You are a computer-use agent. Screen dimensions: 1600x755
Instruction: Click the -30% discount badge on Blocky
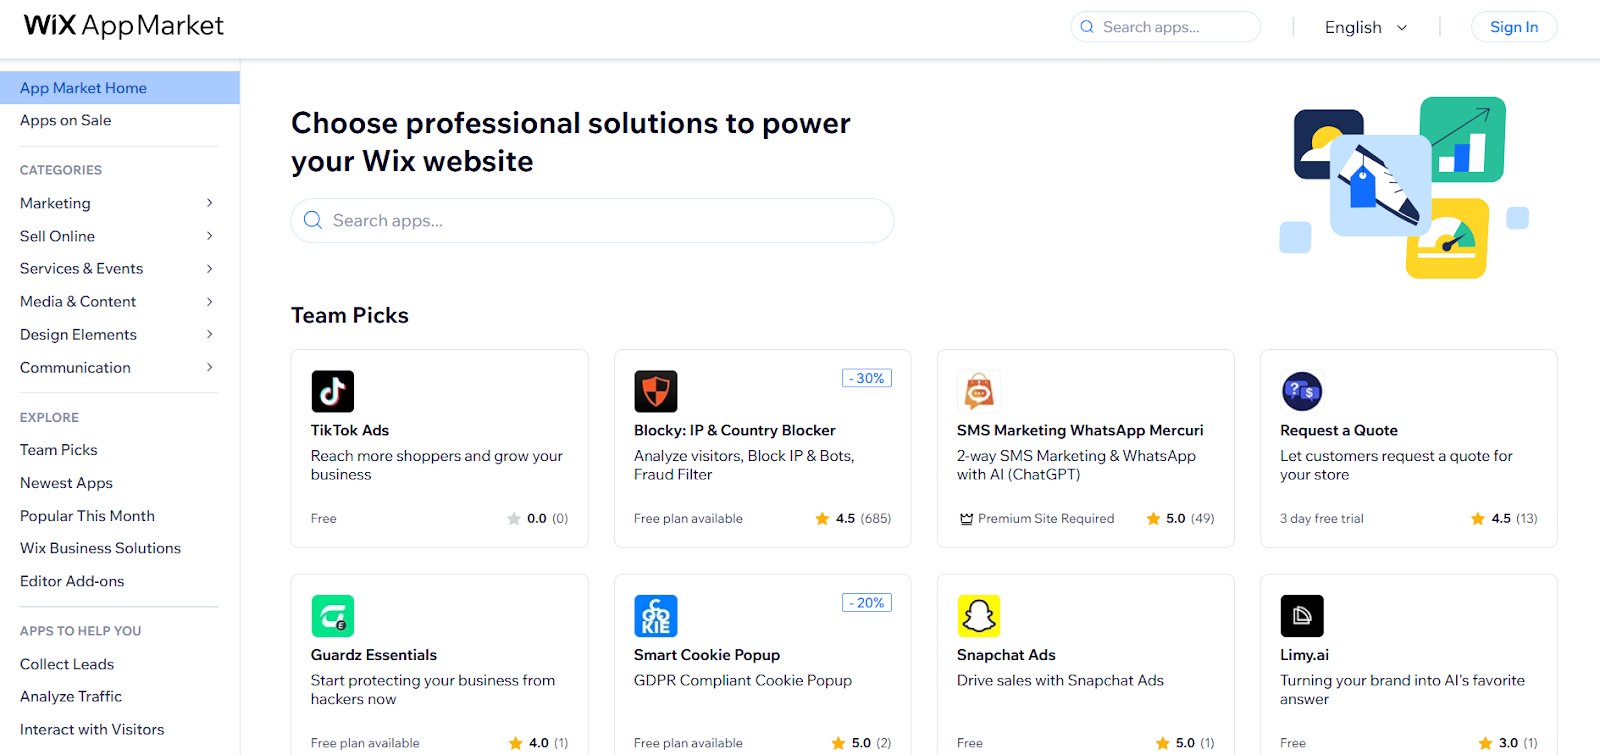tap(867, 378)
